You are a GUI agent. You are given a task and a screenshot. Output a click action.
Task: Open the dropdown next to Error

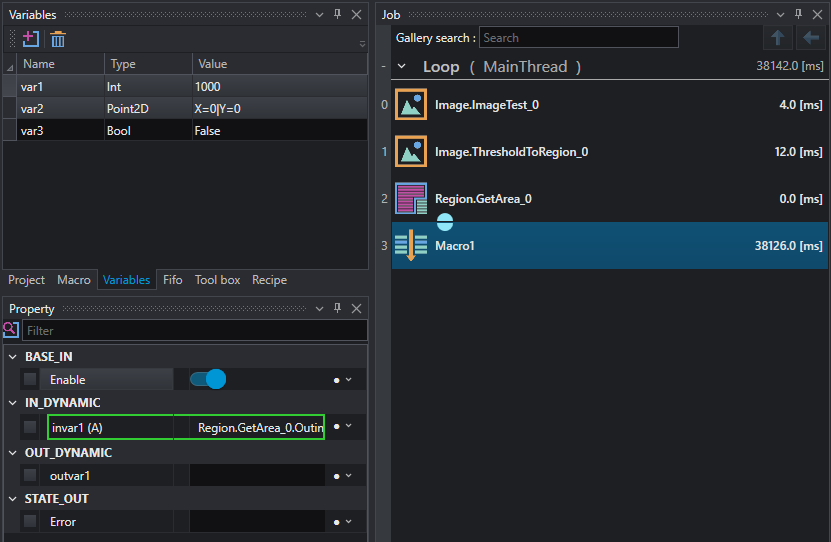[x=349, y=521]
